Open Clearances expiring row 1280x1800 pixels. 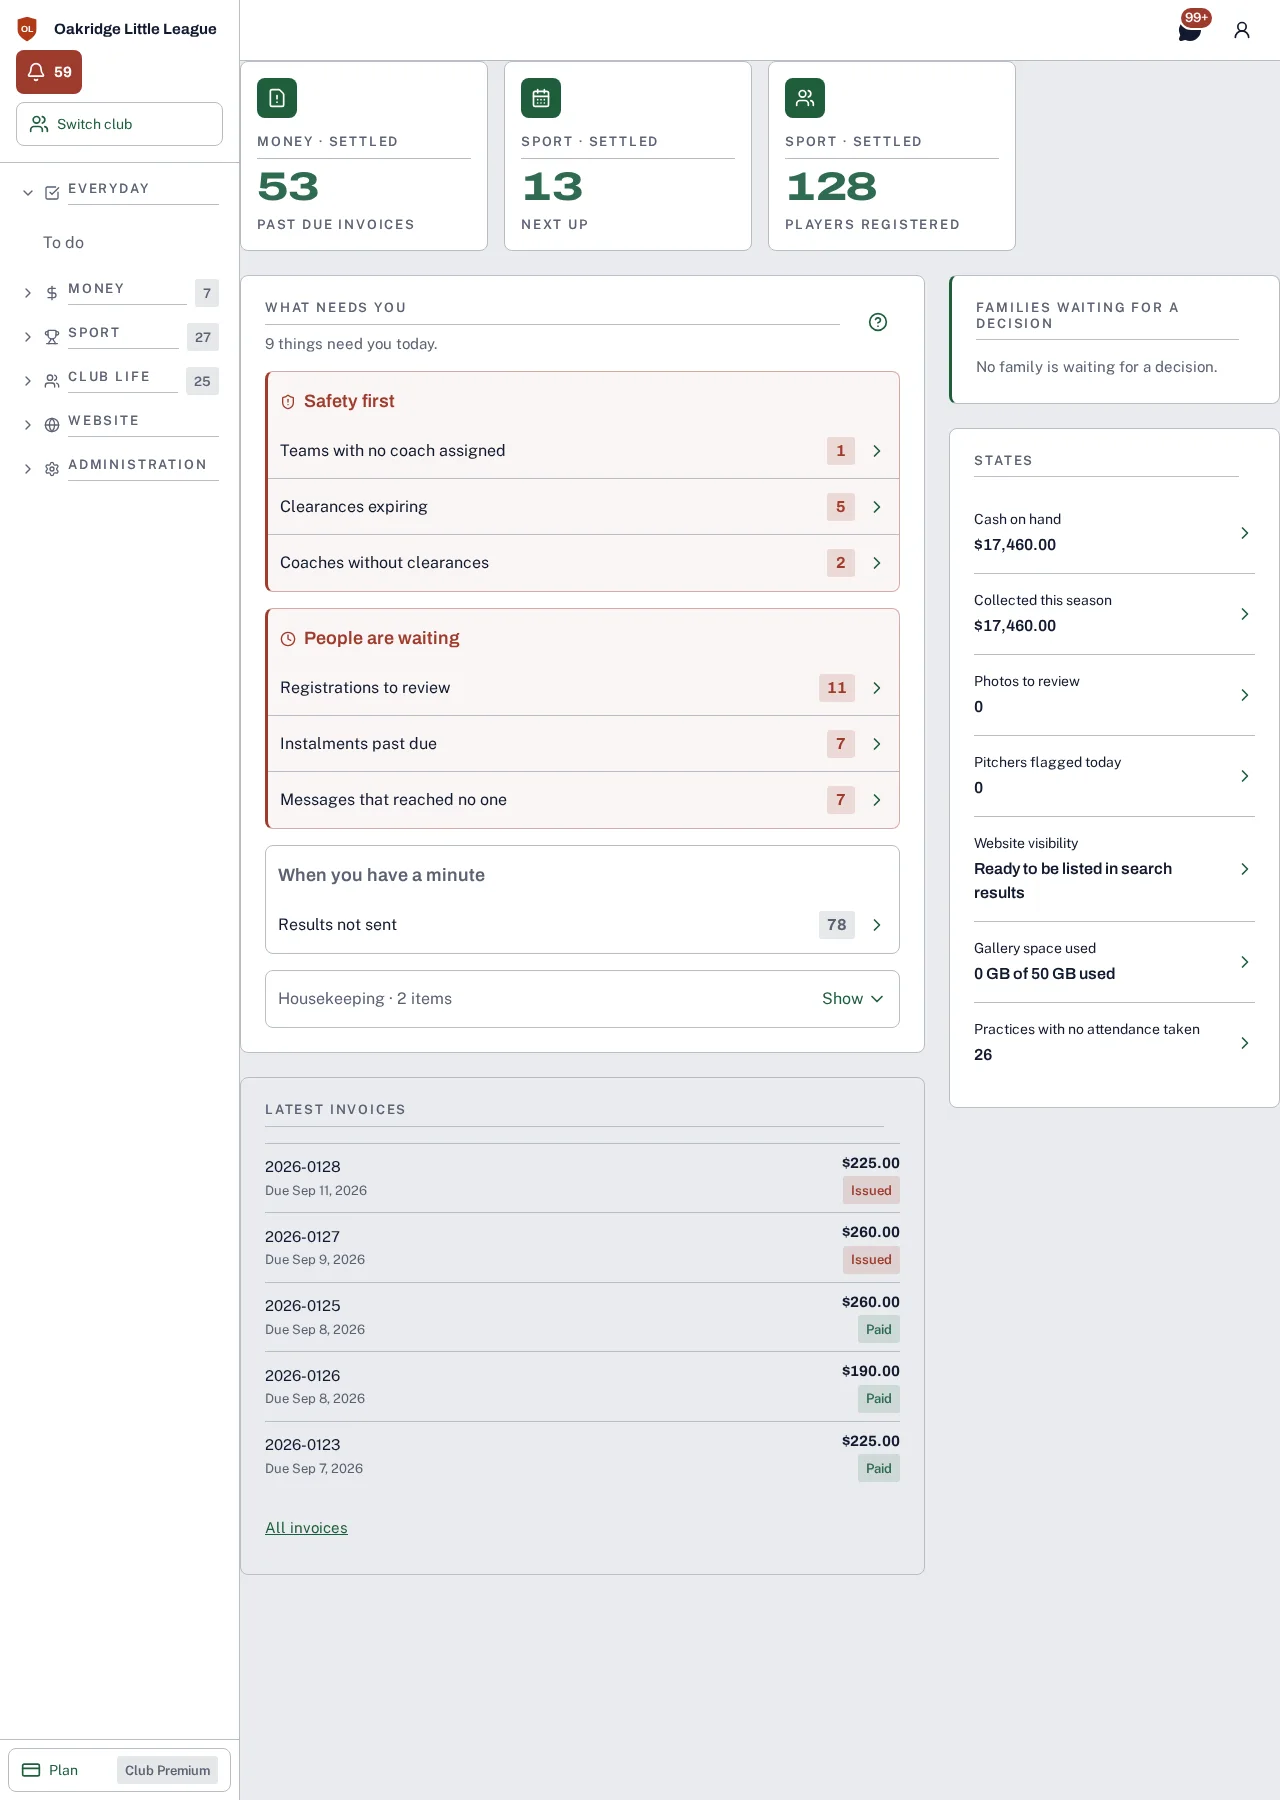pos(583,507)
